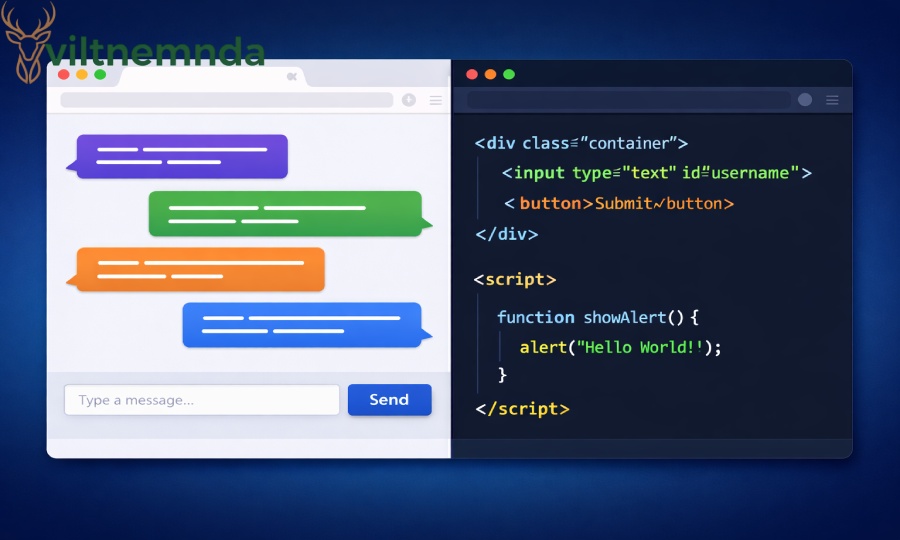This screenshot has width=900, height=540.
Task: Click the green maximize dot of dark window
Action: (x=509, y=74)
